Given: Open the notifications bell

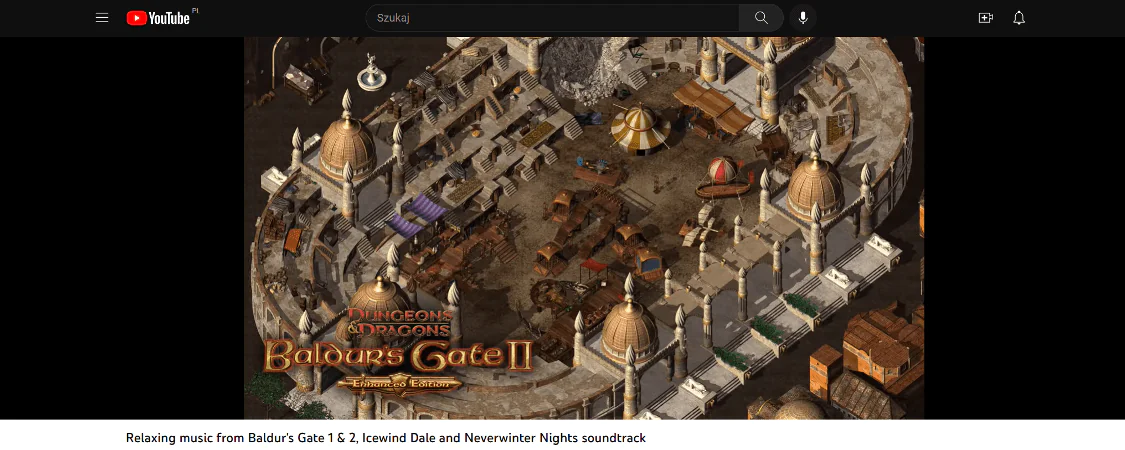Looking at the screenshot, I should 1019,18.
